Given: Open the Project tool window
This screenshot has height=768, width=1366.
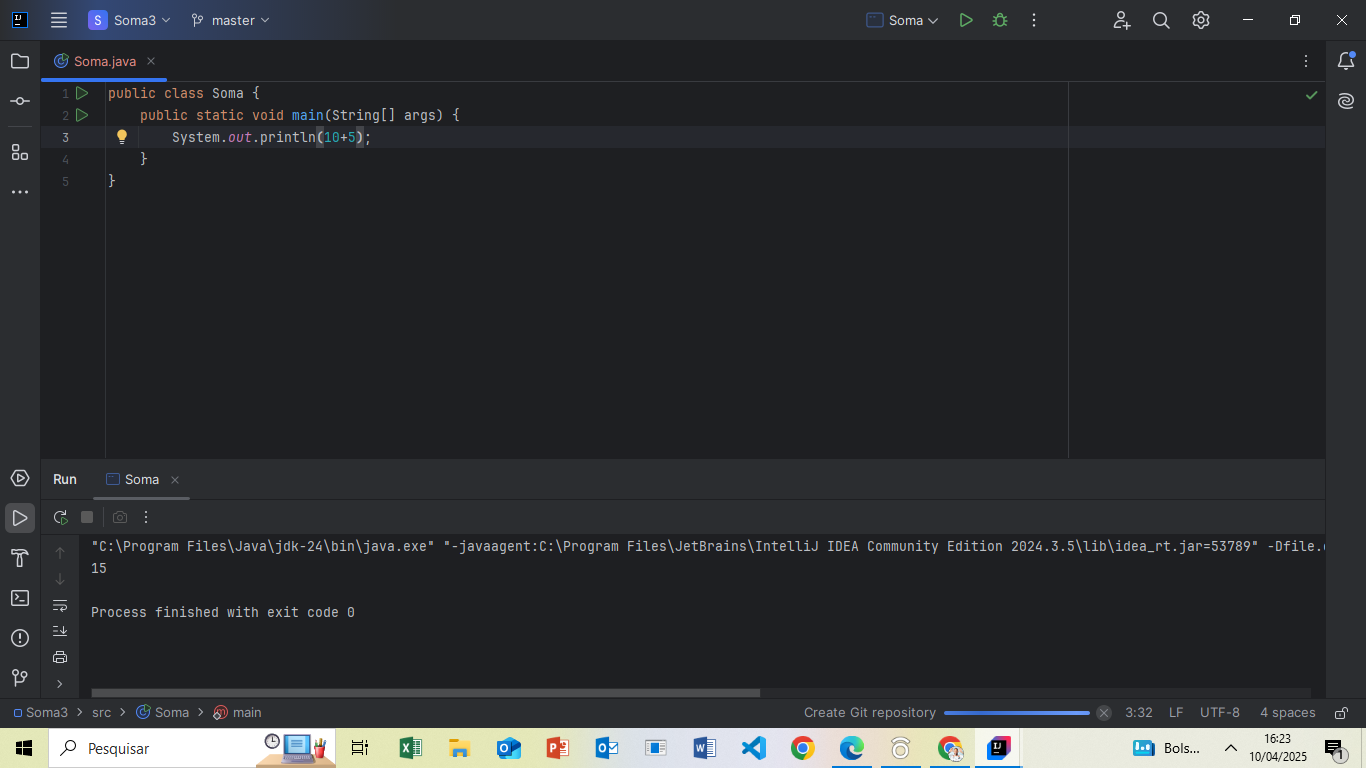Looking at the screenshot, I should (x=20, y=61).
